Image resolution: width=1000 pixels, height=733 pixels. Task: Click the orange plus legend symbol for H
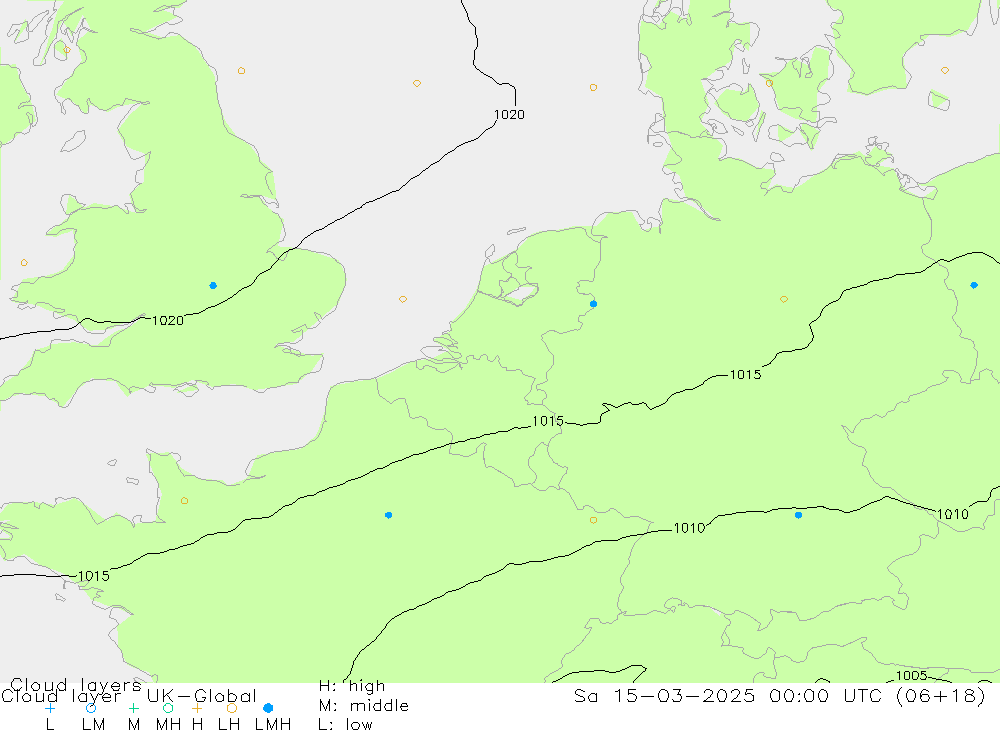point(197,708)
